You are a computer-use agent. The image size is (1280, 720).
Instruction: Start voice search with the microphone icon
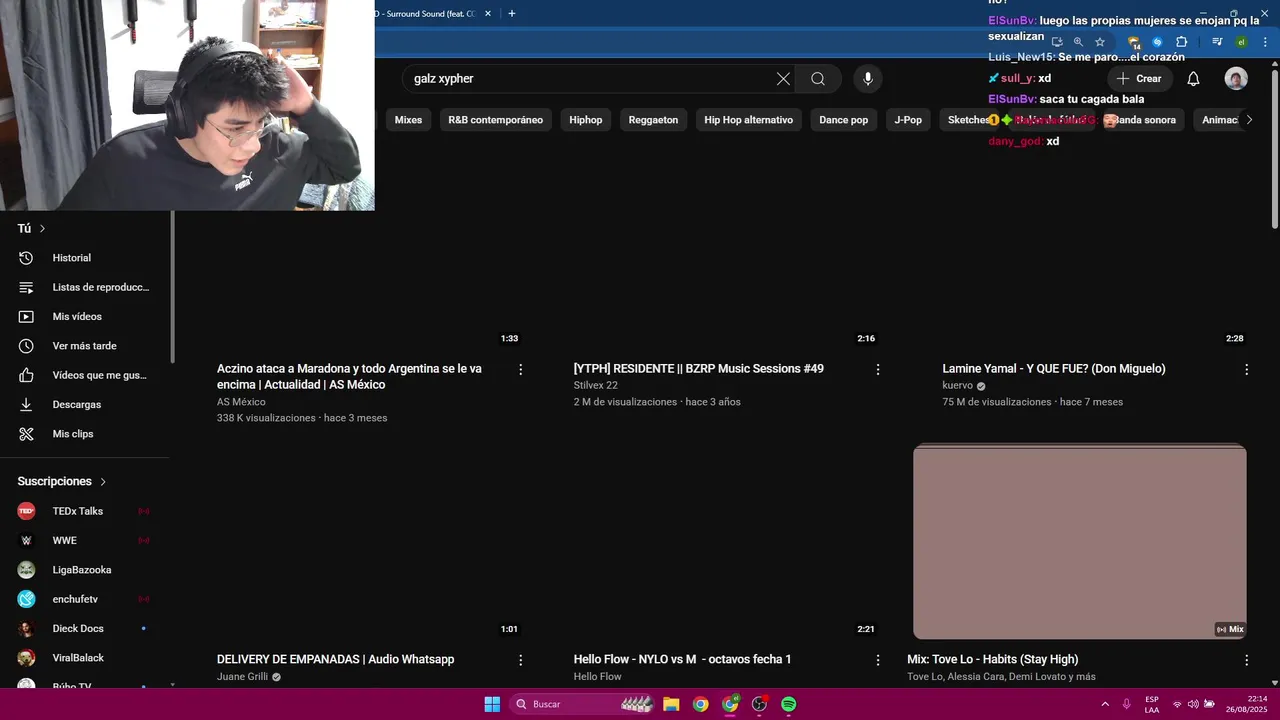point(868,79)
